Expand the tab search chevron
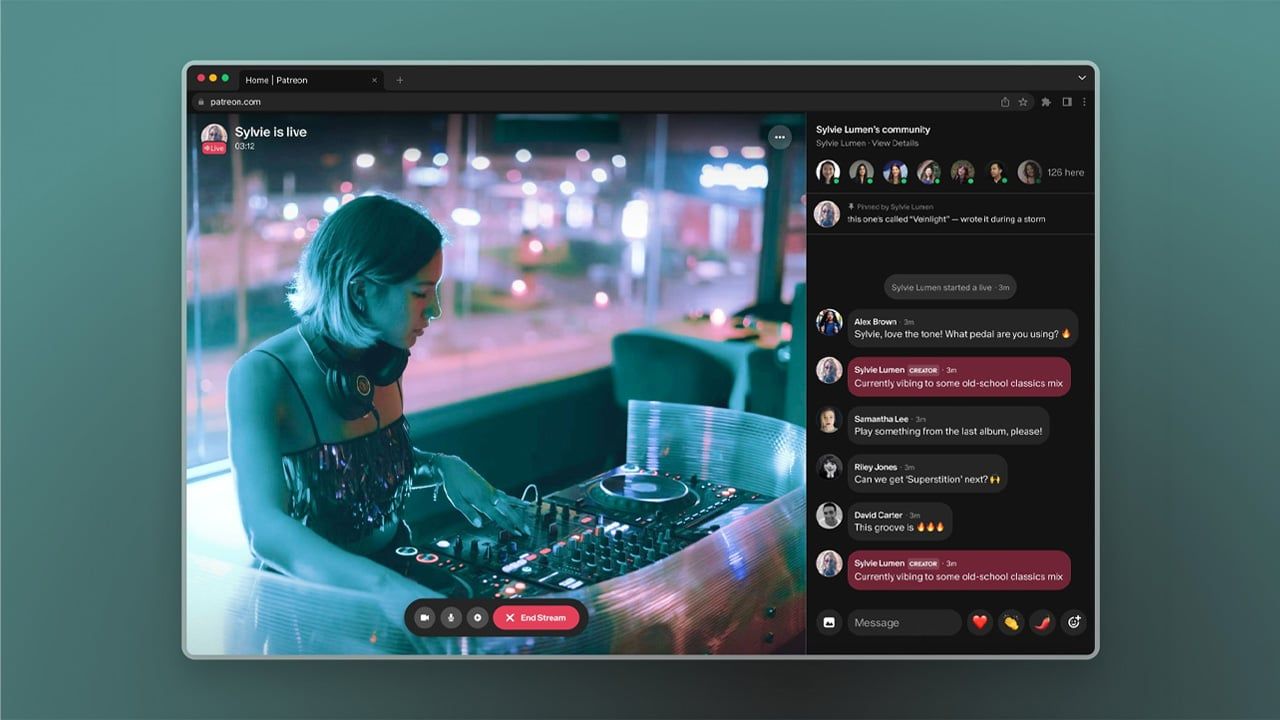The width and height of the screenshot is (1280, 720). point(1081,78)
